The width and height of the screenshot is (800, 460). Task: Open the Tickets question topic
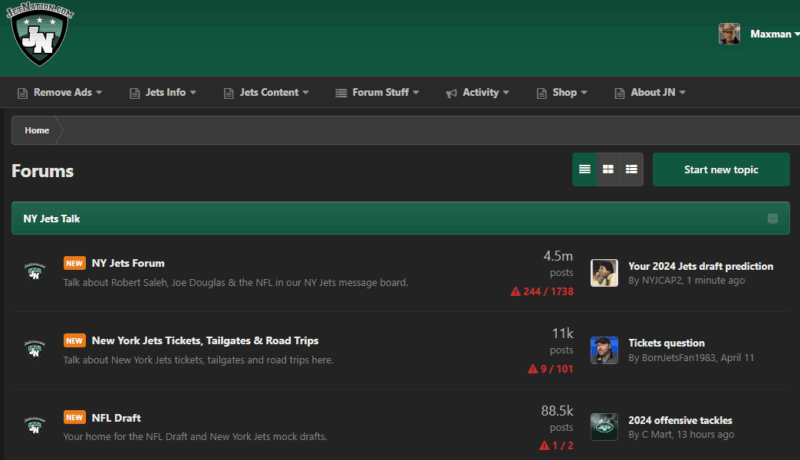point(666,343)
